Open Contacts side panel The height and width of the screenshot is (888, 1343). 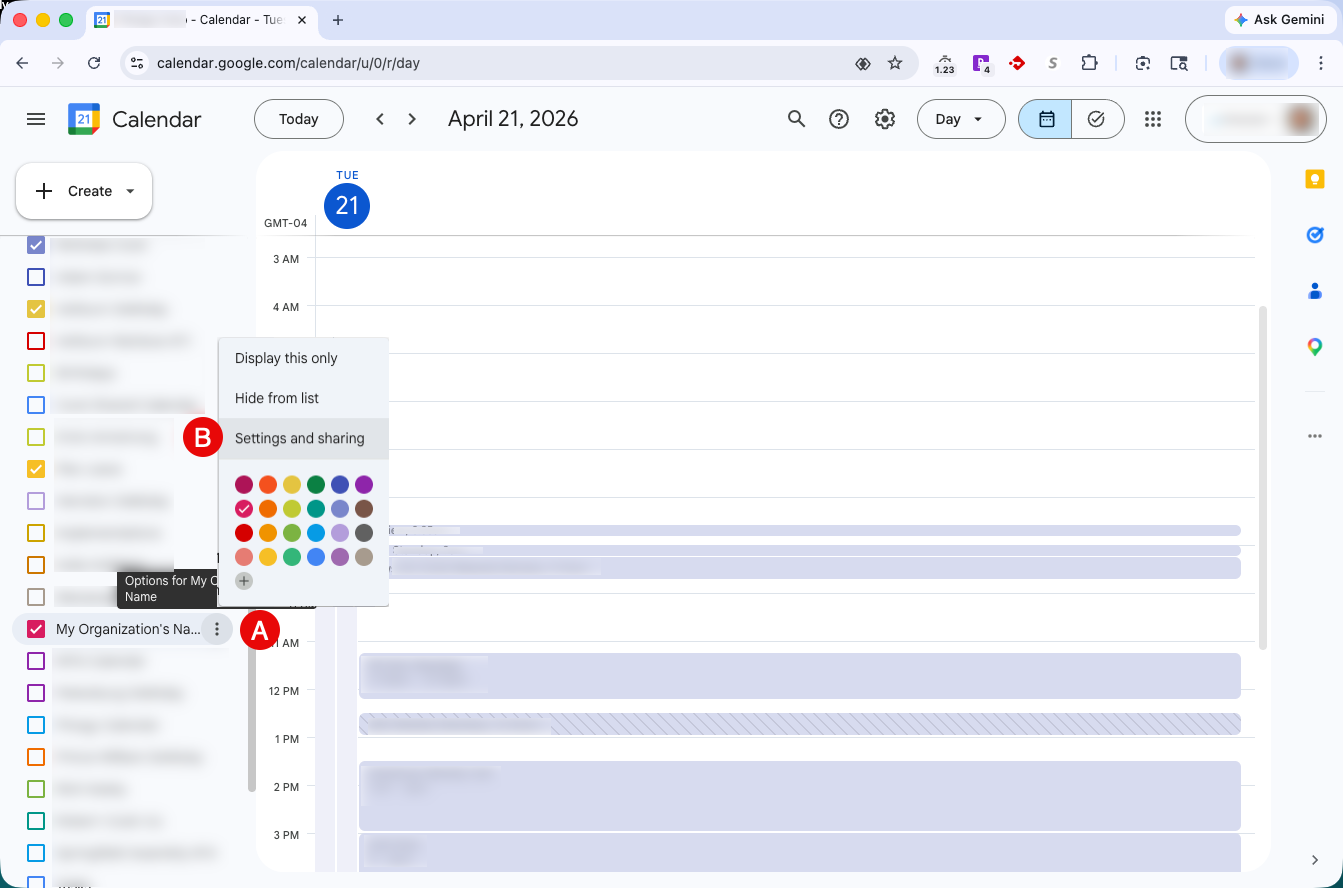pos(1314,290)
